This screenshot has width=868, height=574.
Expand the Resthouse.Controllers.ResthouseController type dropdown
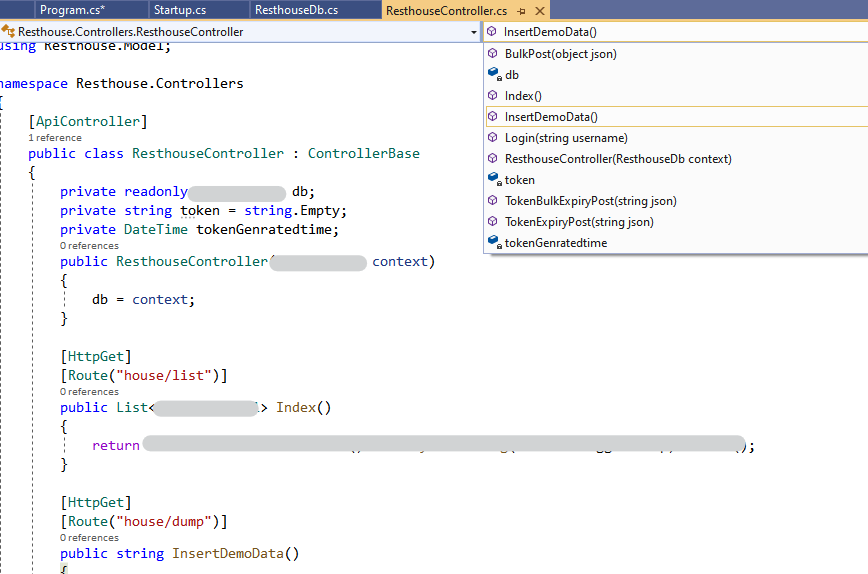[x=473, y=32]
